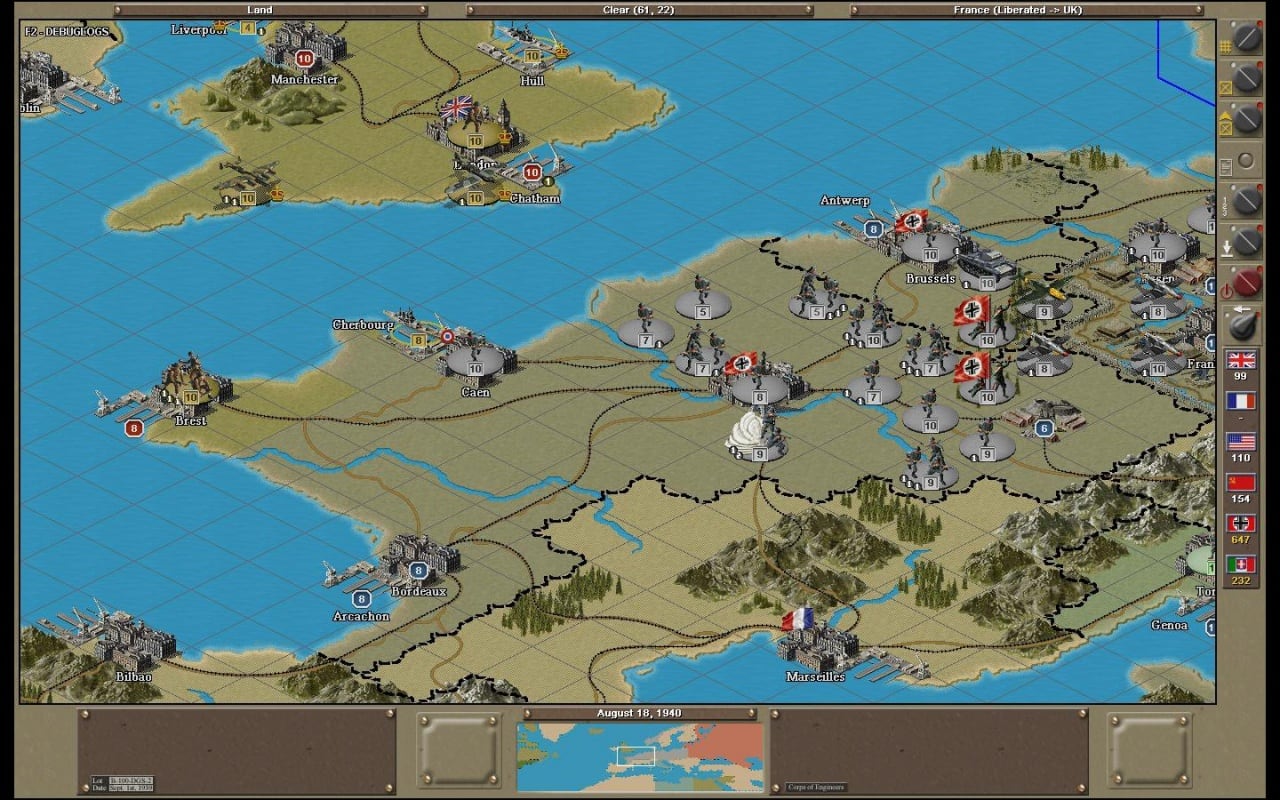Toggle the red power dial for quitting
1280x800 pixels.
point(1246,284)
